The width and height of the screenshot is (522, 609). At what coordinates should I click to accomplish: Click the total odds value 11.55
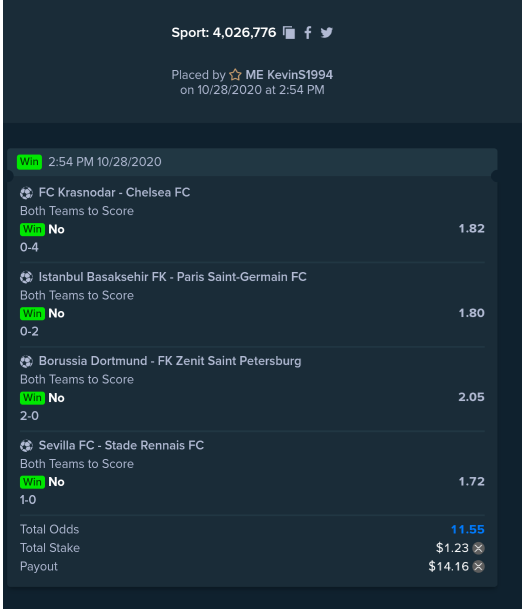click(x=468, y=529)
